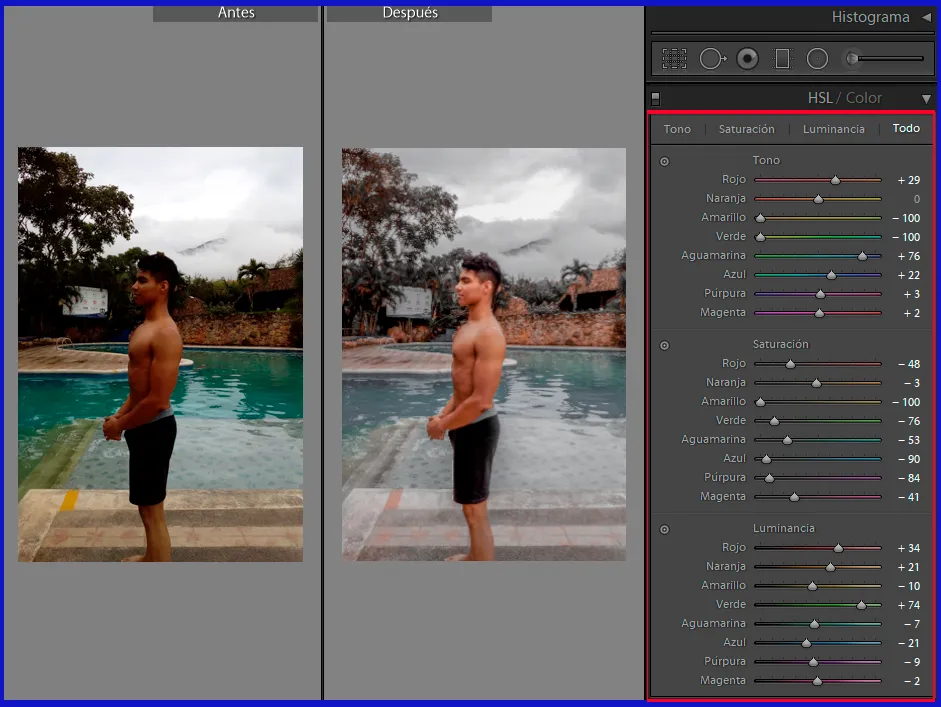Image resolution: width=941 pixels, height=707 pixels.
Task: Select the Graduated Filter tool
Action: 782,59
